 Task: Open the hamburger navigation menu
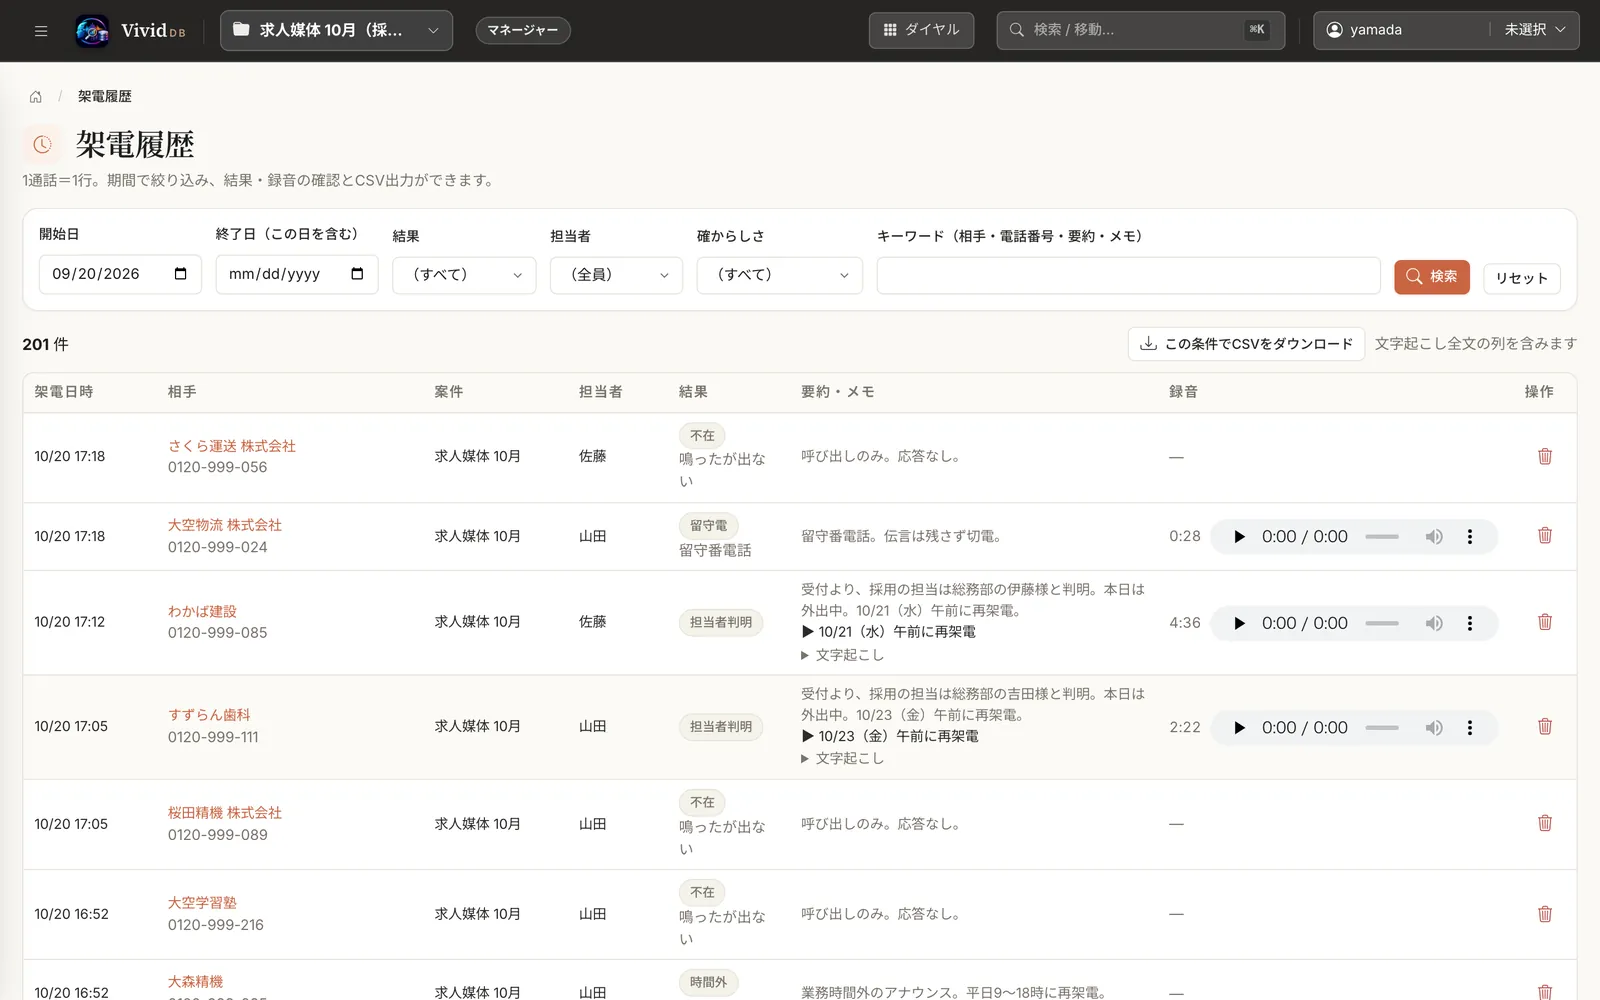[41, 30]
